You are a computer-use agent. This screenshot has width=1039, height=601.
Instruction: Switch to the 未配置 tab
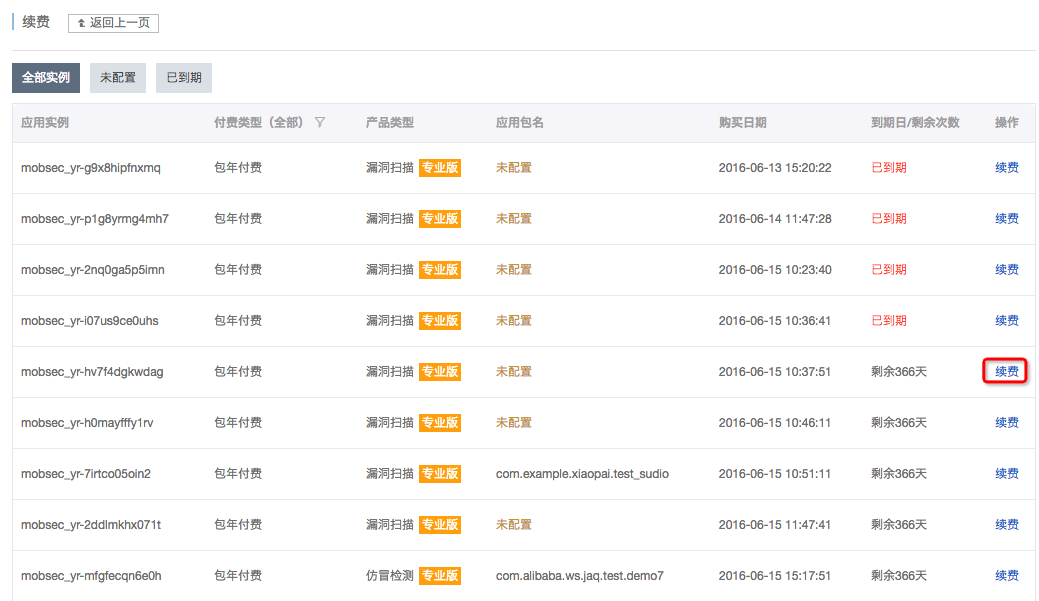(x=118, y=78)
